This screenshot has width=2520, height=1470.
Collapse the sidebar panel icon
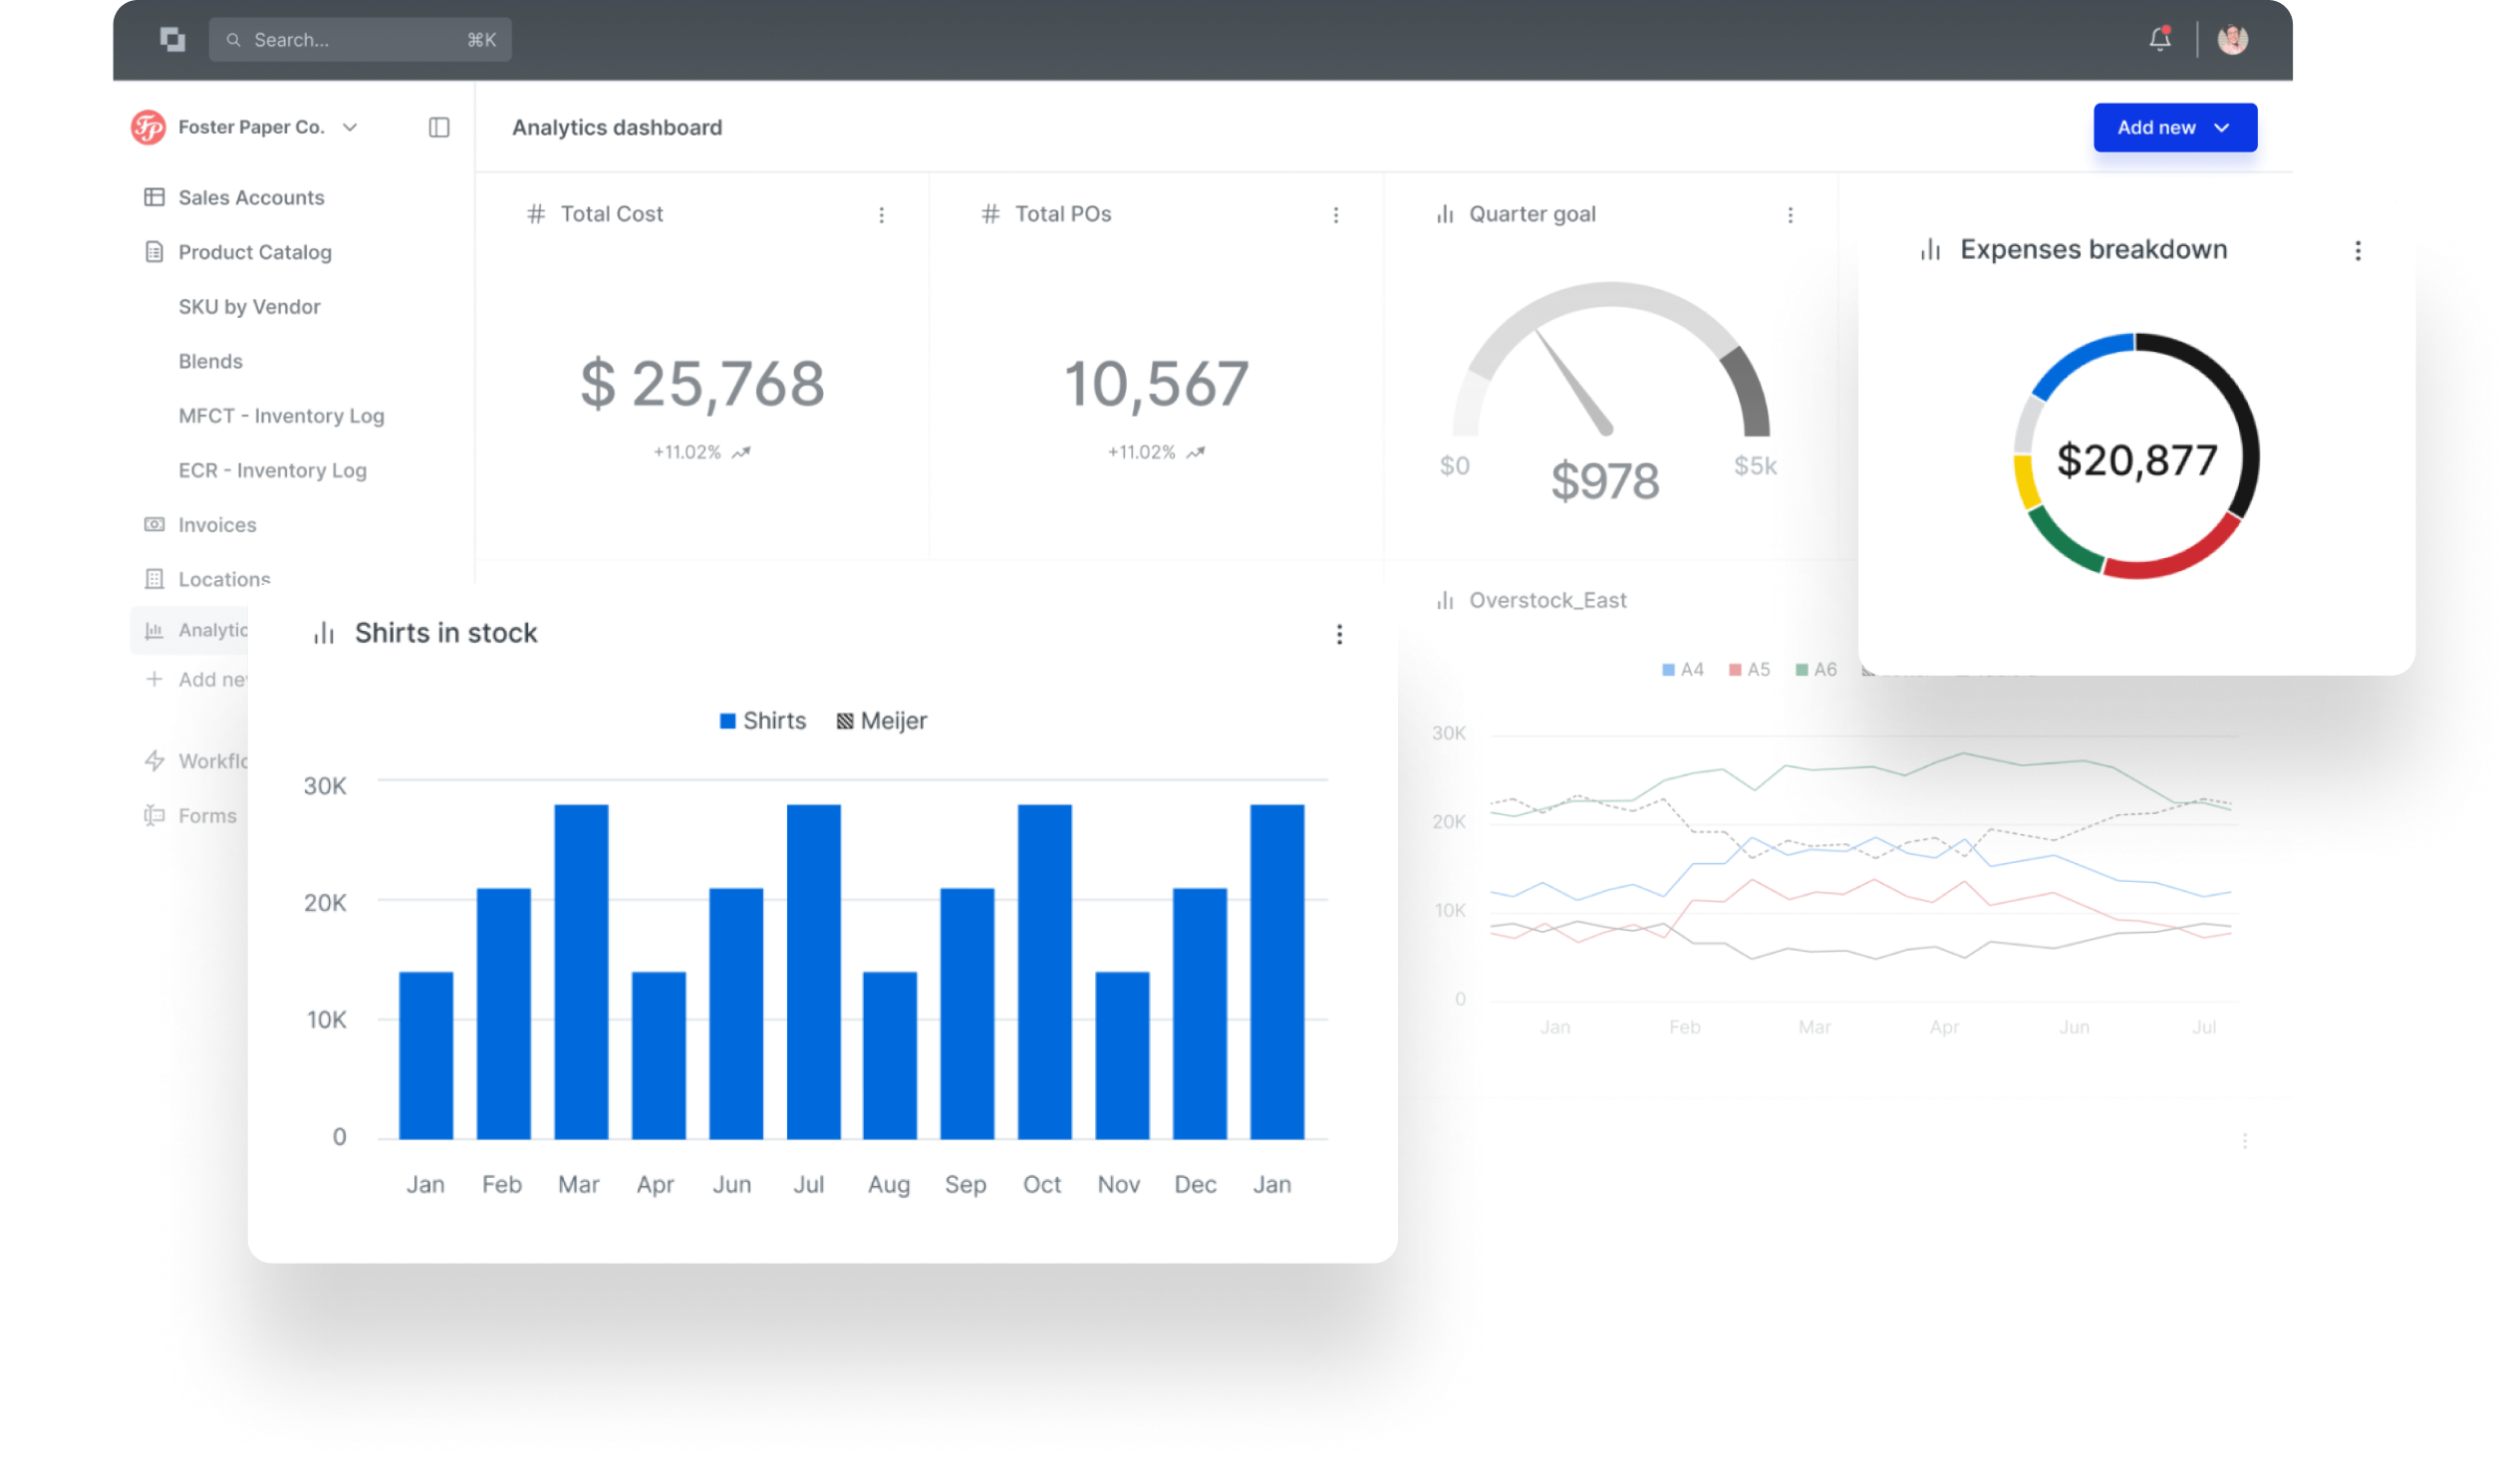point(439,127)
